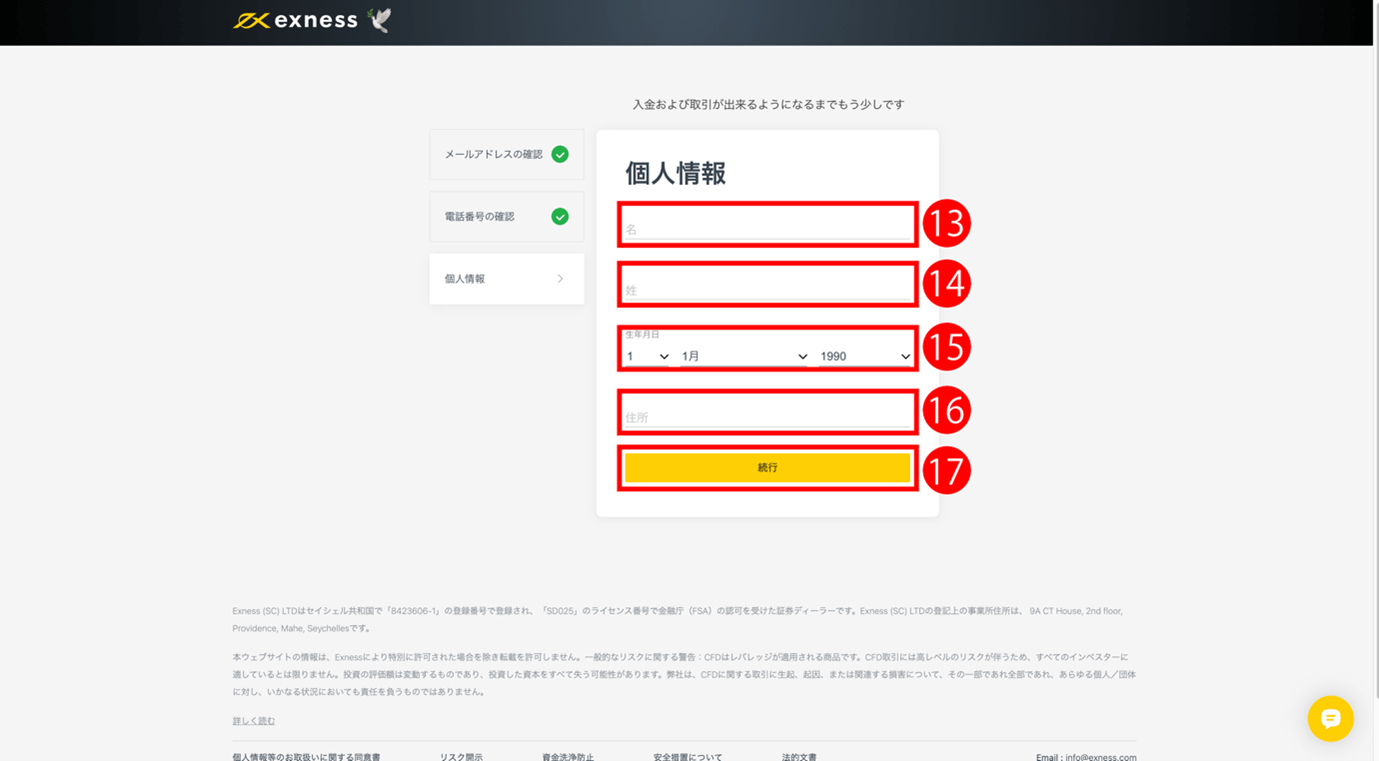Click the info@exness.com email link

1100,757
